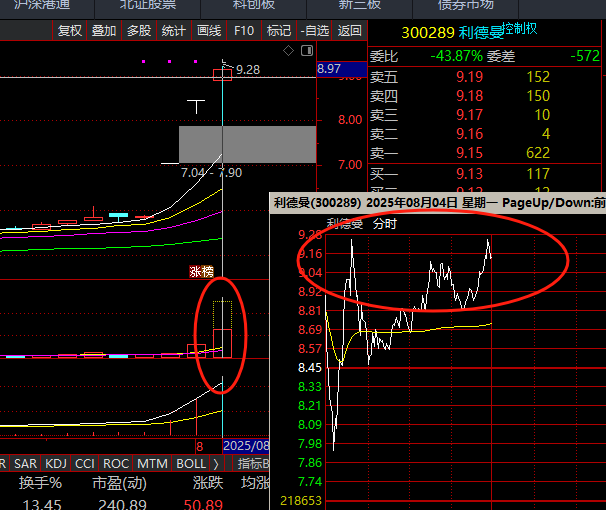606x510 pixels.
Task: Click the 换手% column header
Action: pos(40,483)
